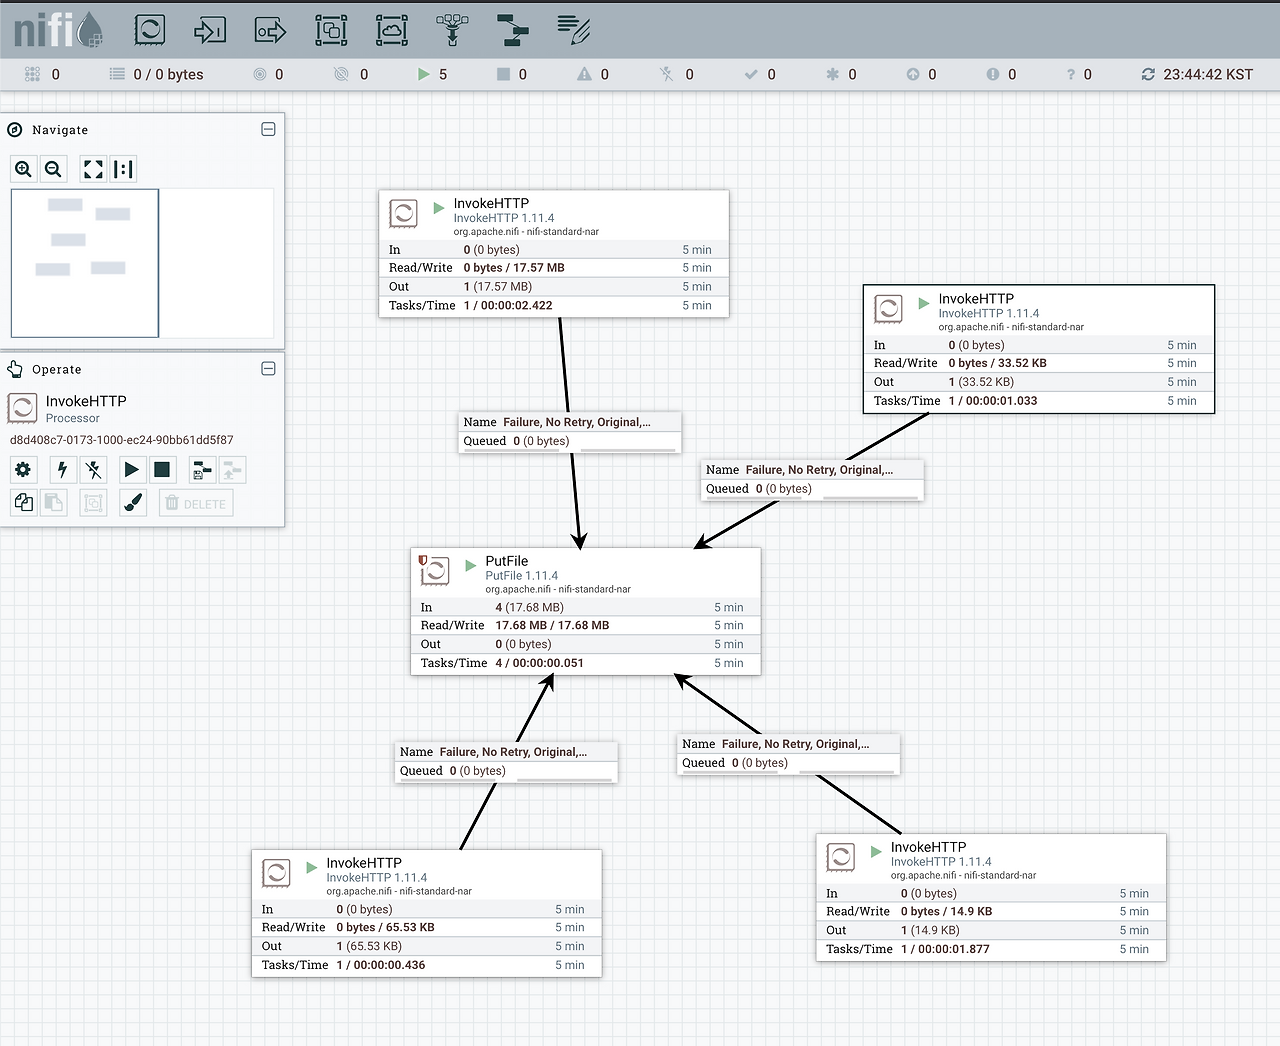Select the Label toolbar icon

(573, 30)
